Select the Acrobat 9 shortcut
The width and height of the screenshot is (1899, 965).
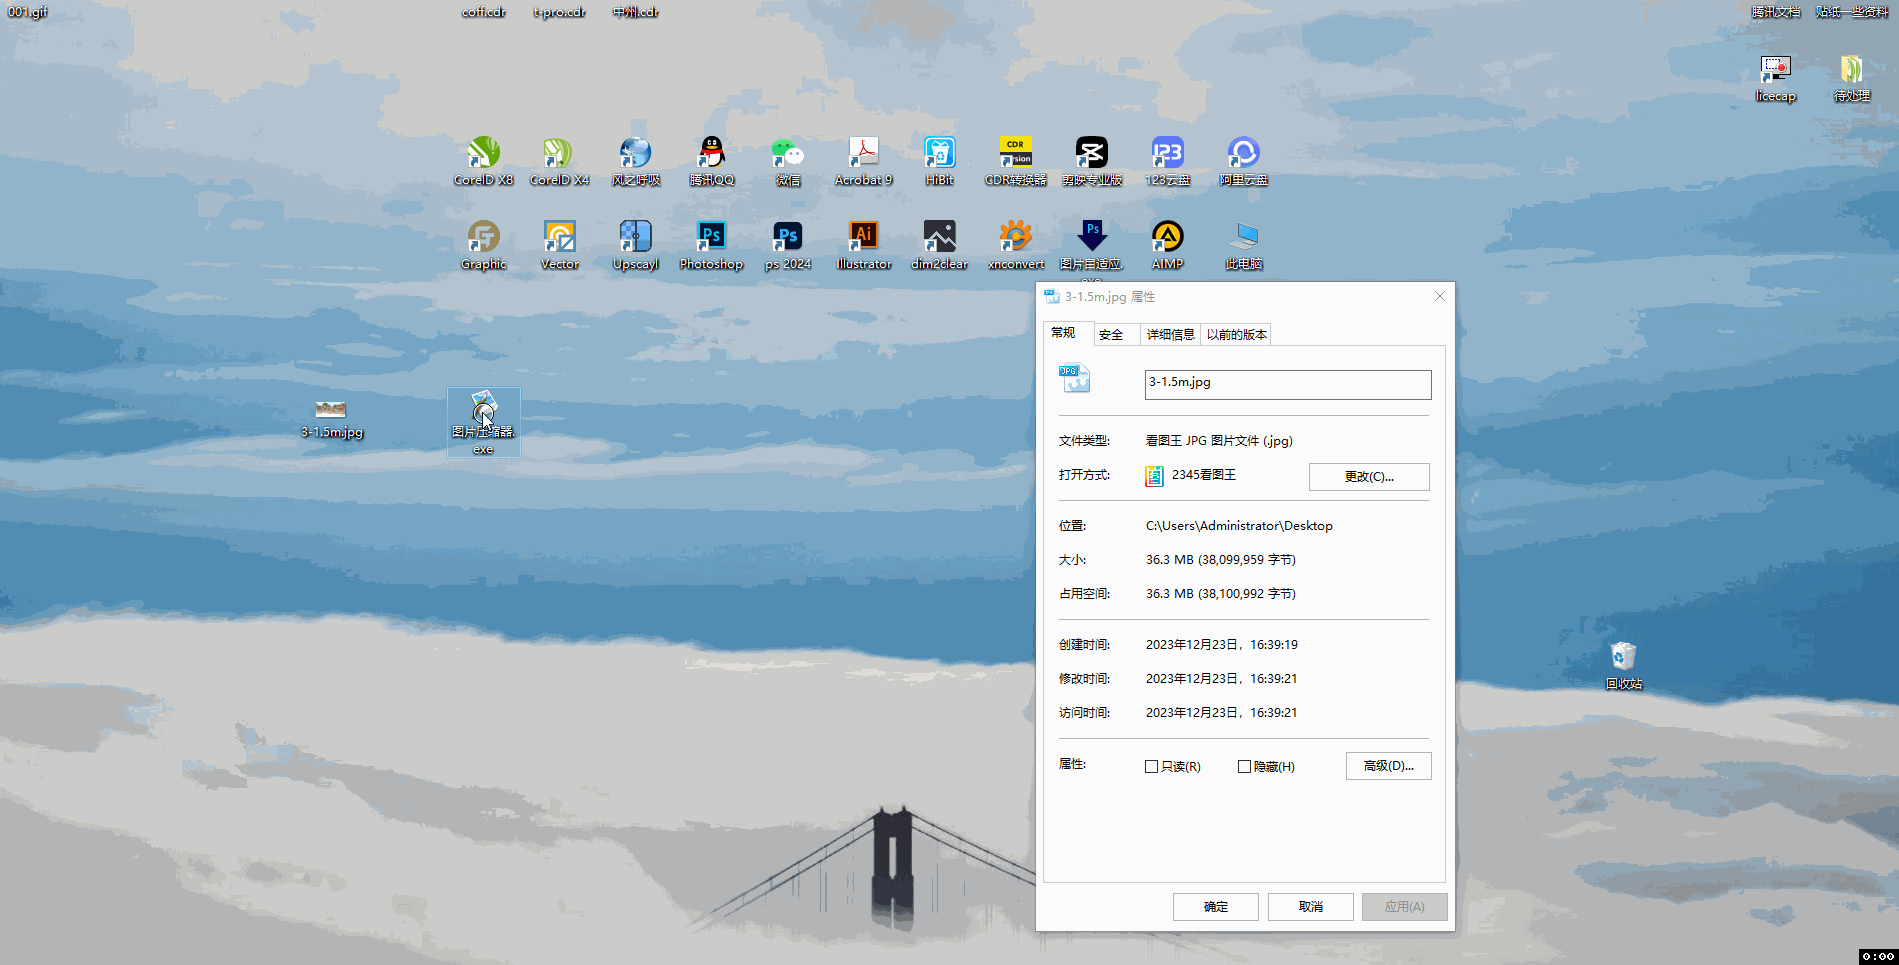864,161
